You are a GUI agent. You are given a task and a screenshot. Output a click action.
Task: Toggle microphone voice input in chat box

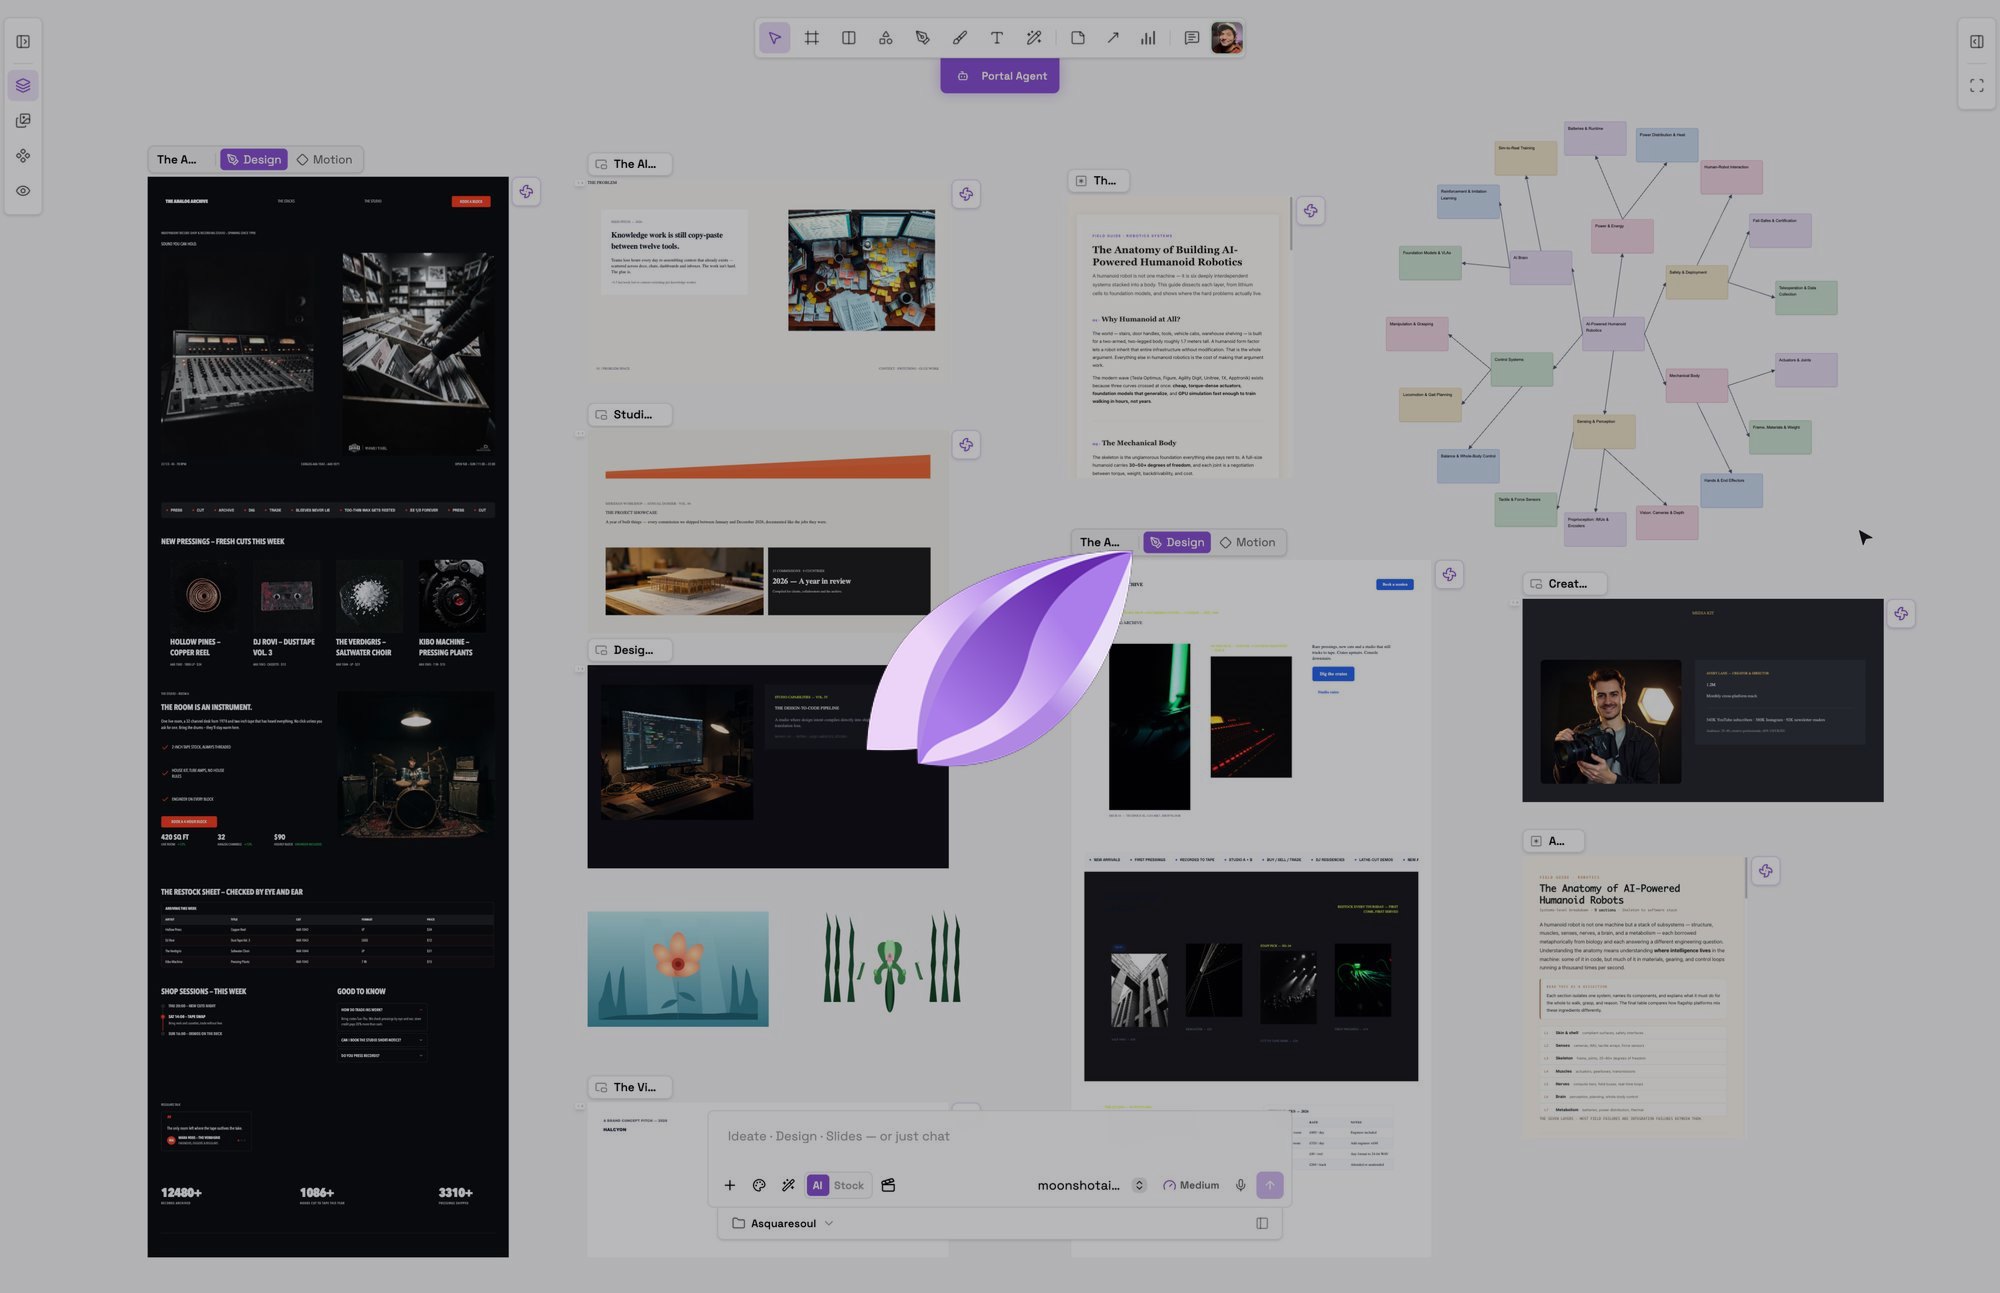(1241, 1185)
